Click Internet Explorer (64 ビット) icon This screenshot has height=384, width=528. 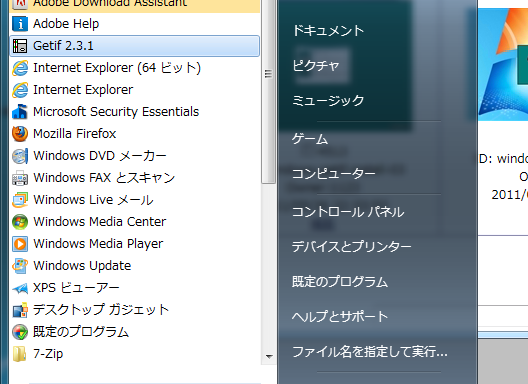(20, 68)
